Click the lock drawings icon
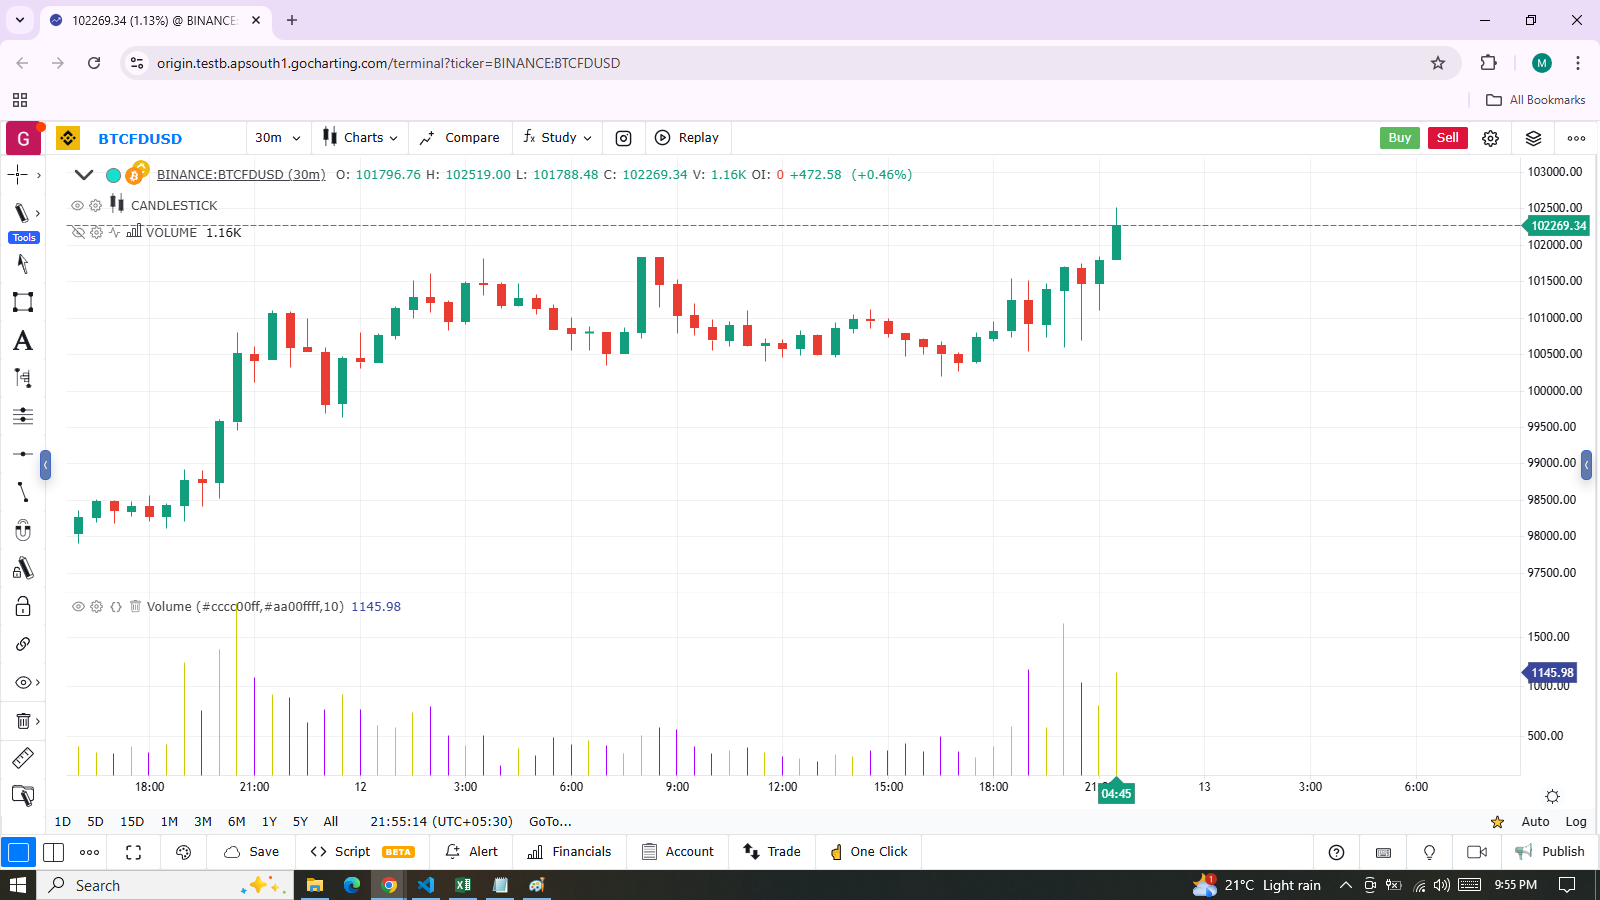This screenshot has width=1600, height=900. click(x=22, y=607)
